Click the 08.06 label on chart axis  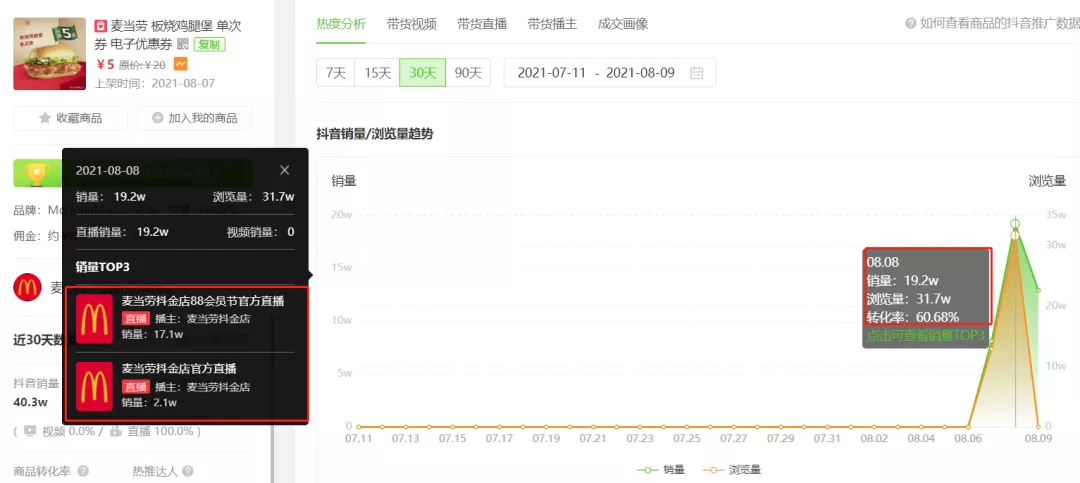[968, 438]
